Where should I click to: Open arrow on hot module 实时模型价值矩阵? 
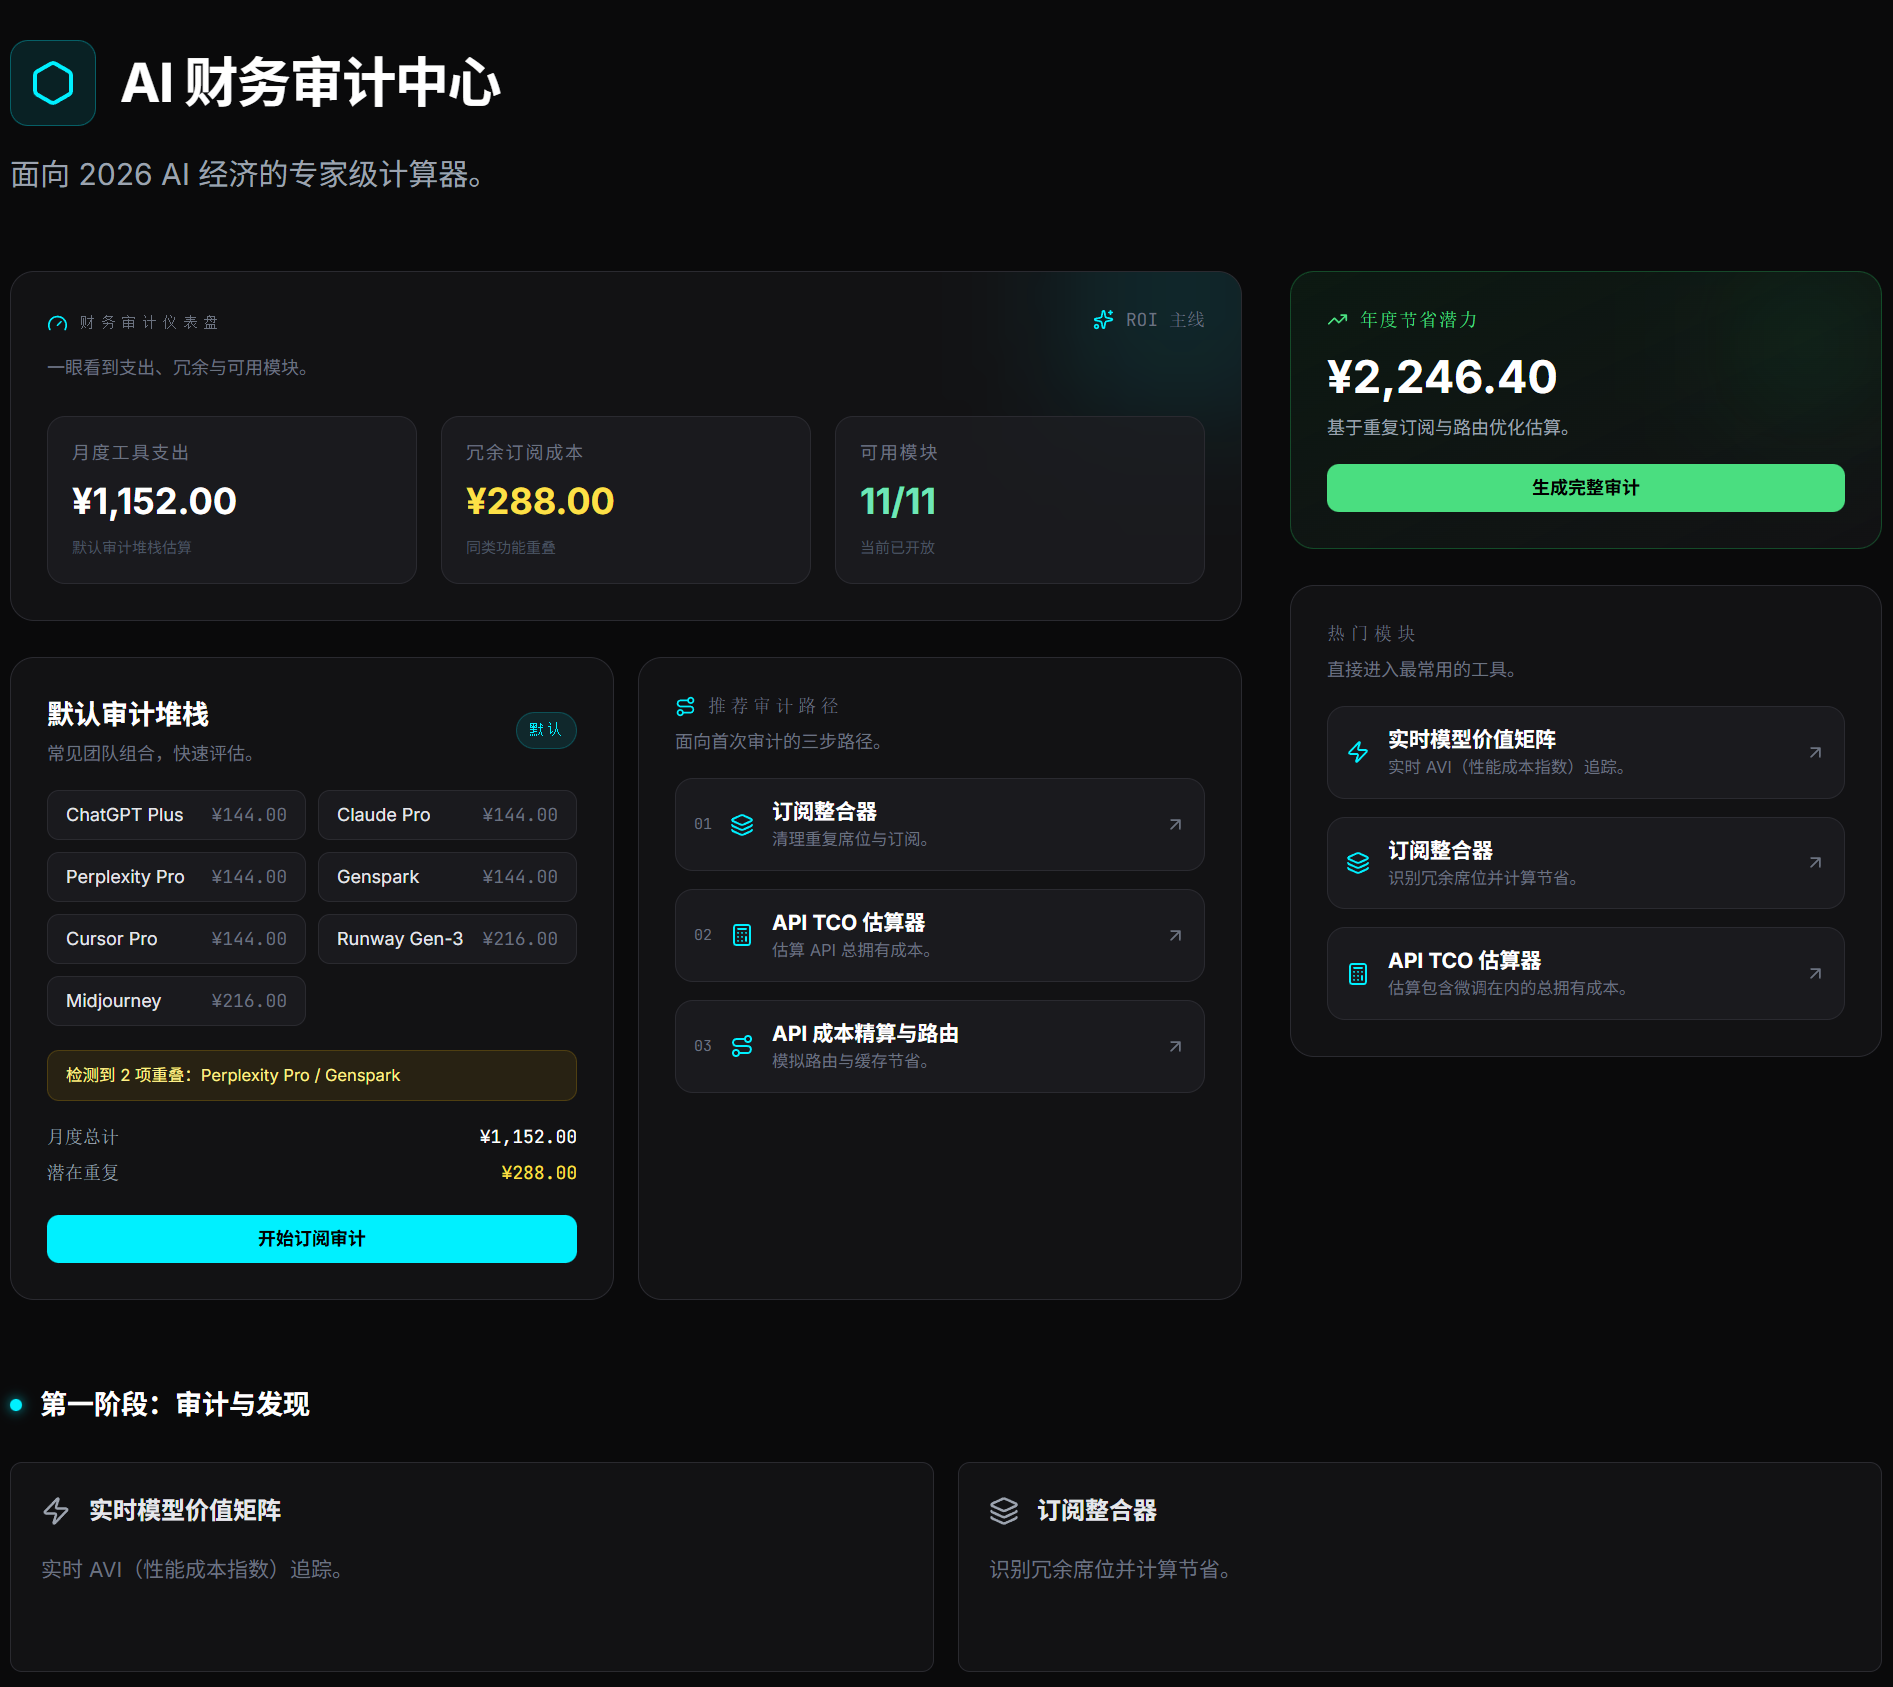pos(1815,752)
